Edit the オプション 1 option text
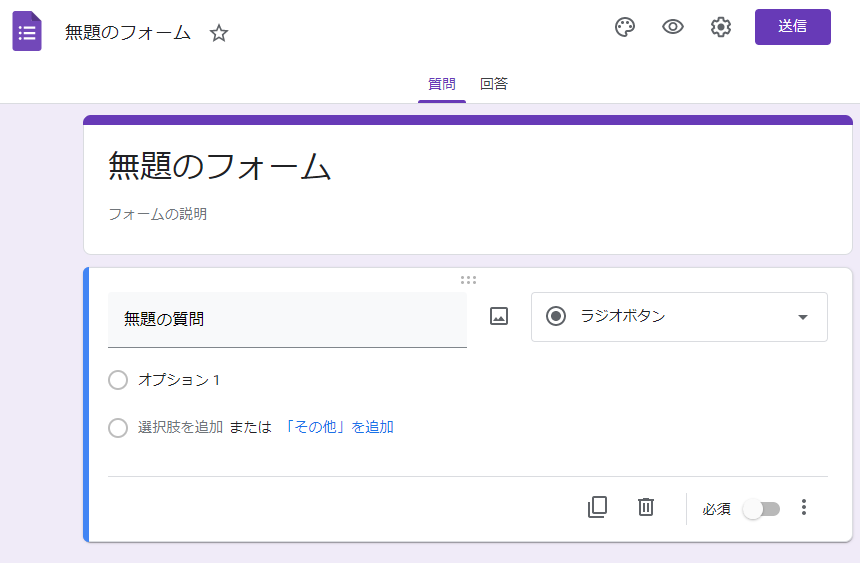Image resolution: width=860 pixels, height=563 pixels. pyautogui.click(x=179, y=380)
